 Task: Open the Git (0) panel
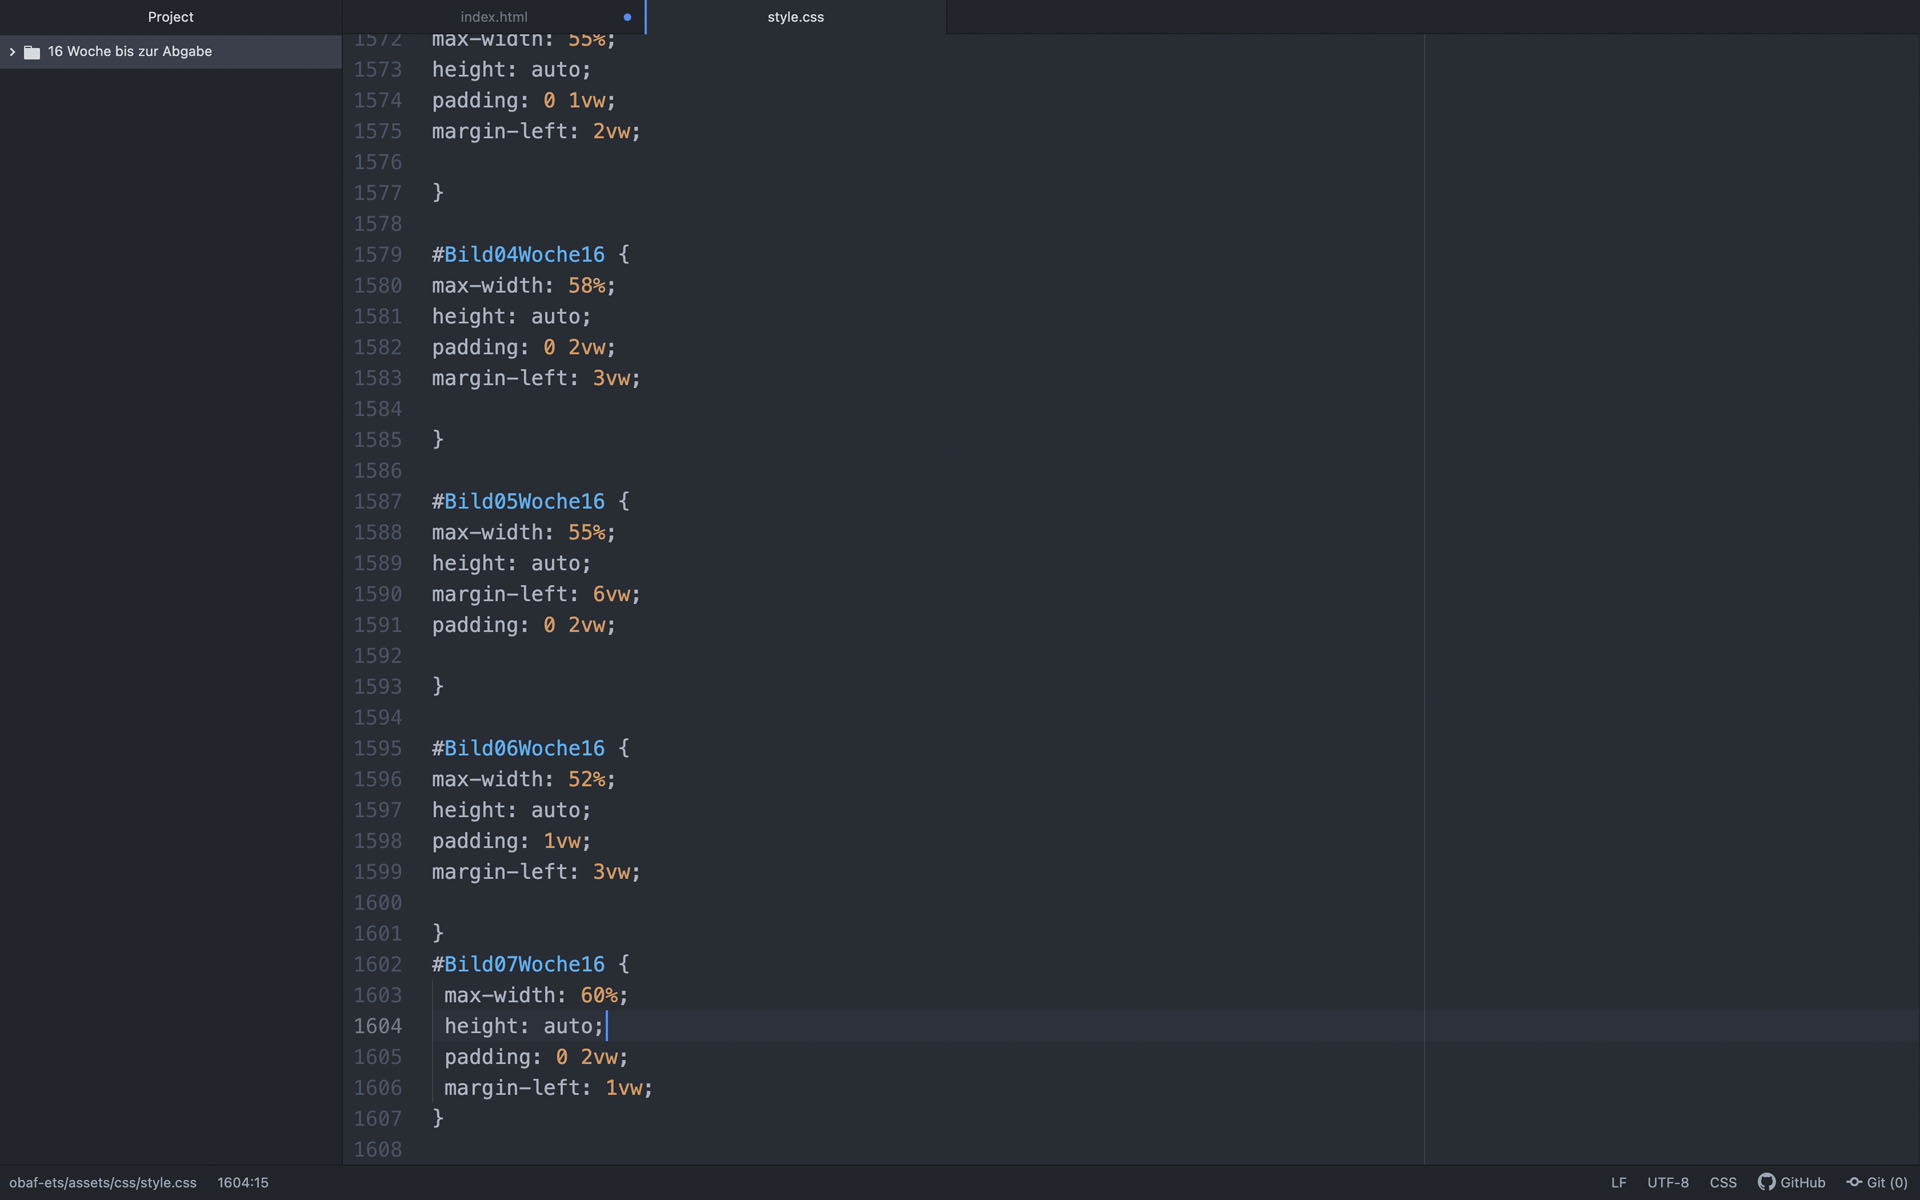[x=1877, y=1182]
